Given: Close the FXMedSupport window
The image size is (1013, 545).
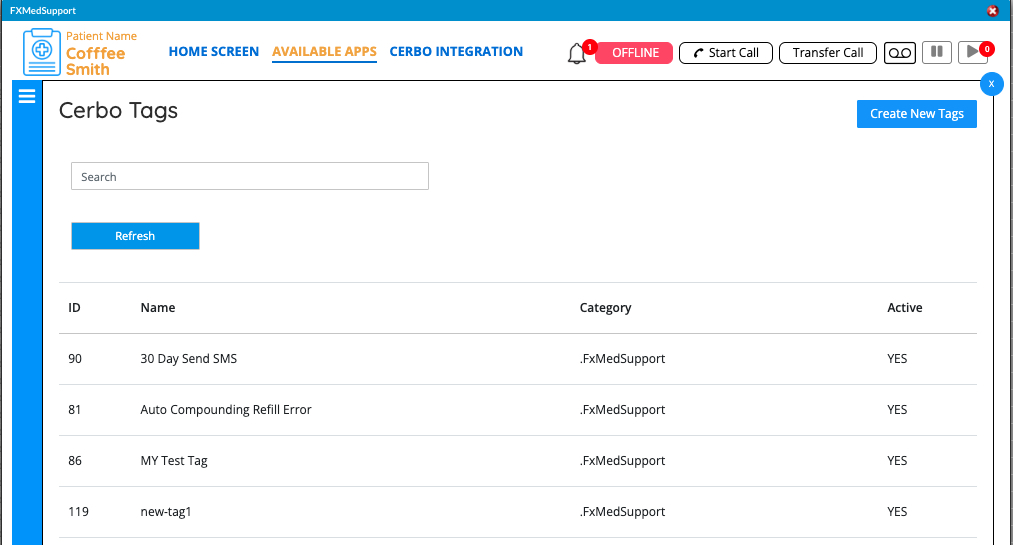Looking at the screenshot, I should (993, 10).
